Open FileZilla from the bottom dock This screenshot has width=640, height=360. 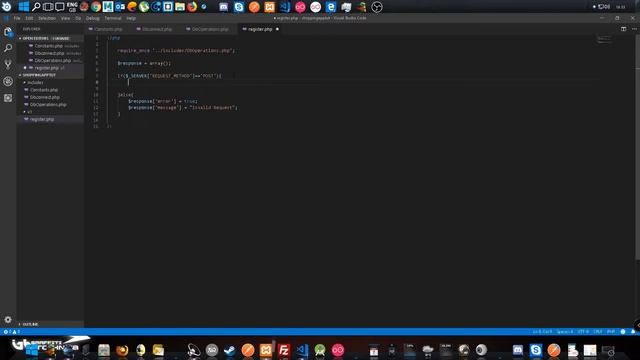point(284,350)
